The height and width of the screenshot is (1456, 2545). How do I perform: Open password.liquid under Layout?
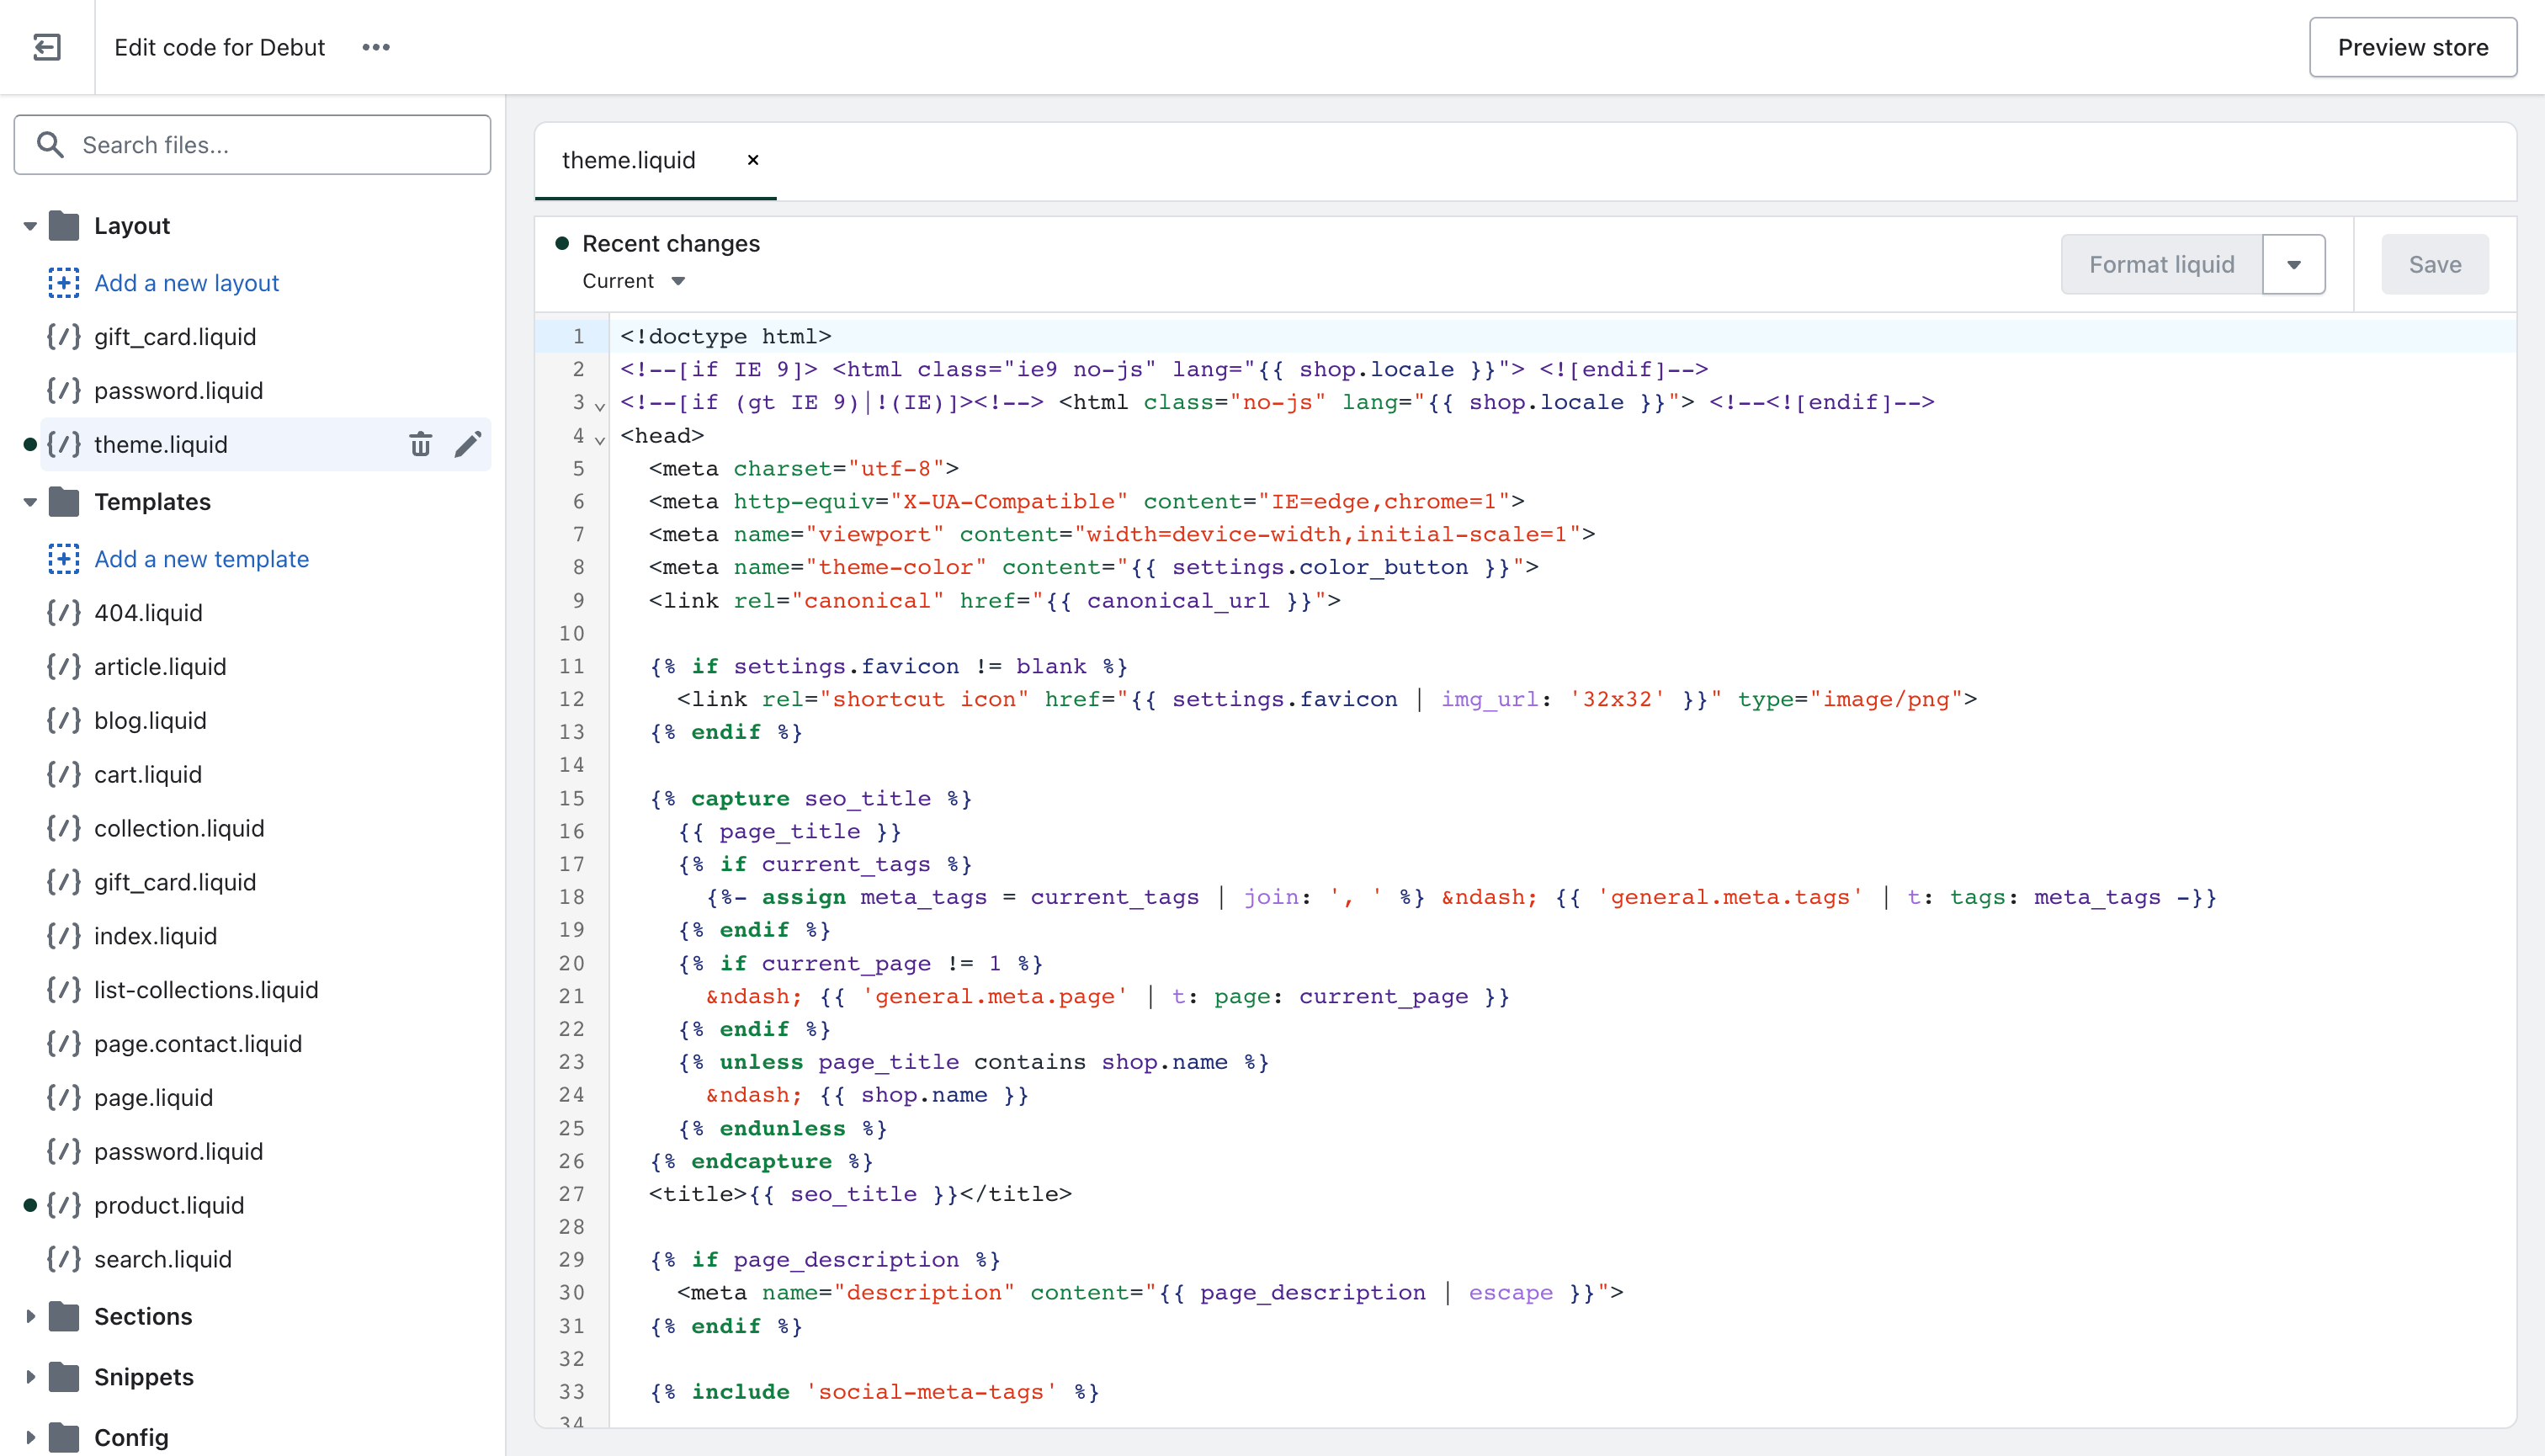pyautogui.click(x=179, y=391)
